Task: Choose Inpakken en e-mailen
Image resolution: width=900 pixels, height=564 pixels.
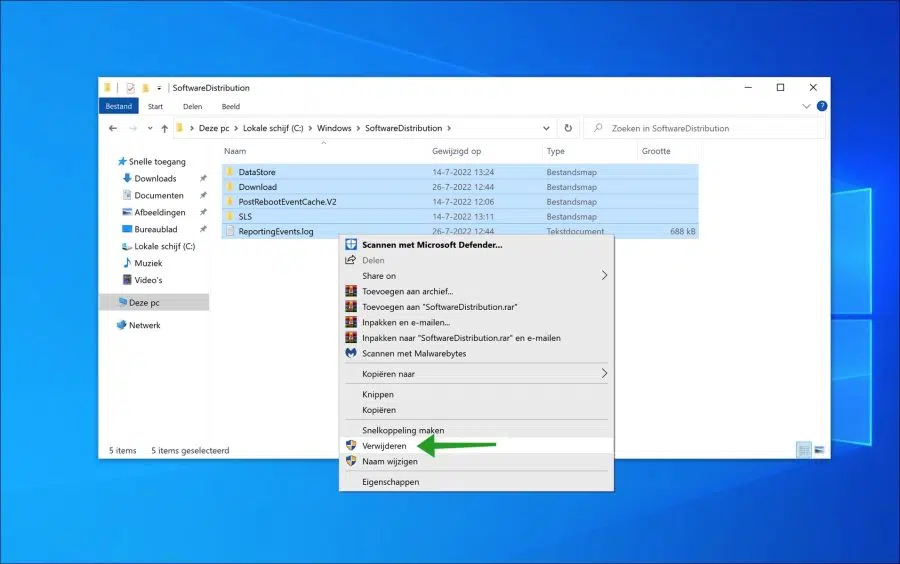Action: [476, 322]
